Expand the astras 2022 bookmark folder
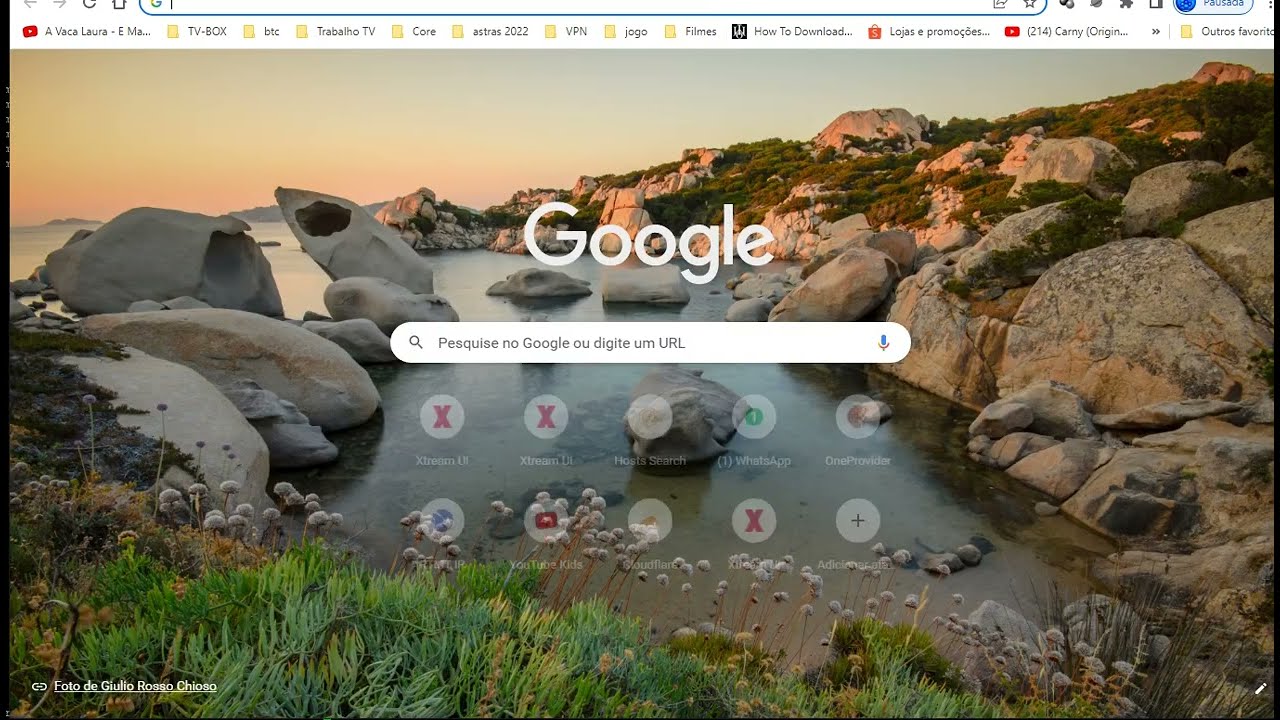Image resolution: width=1280 pixels, height=720 pixels. point(490,31)
